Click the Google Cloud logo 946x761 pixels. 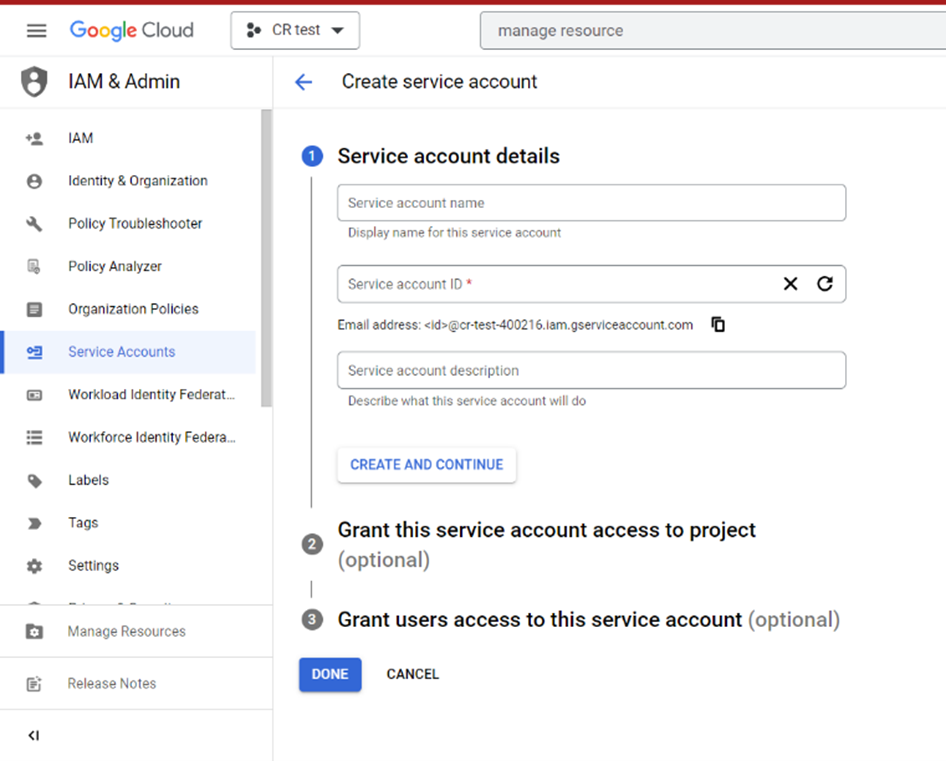(x=132, y=30)
